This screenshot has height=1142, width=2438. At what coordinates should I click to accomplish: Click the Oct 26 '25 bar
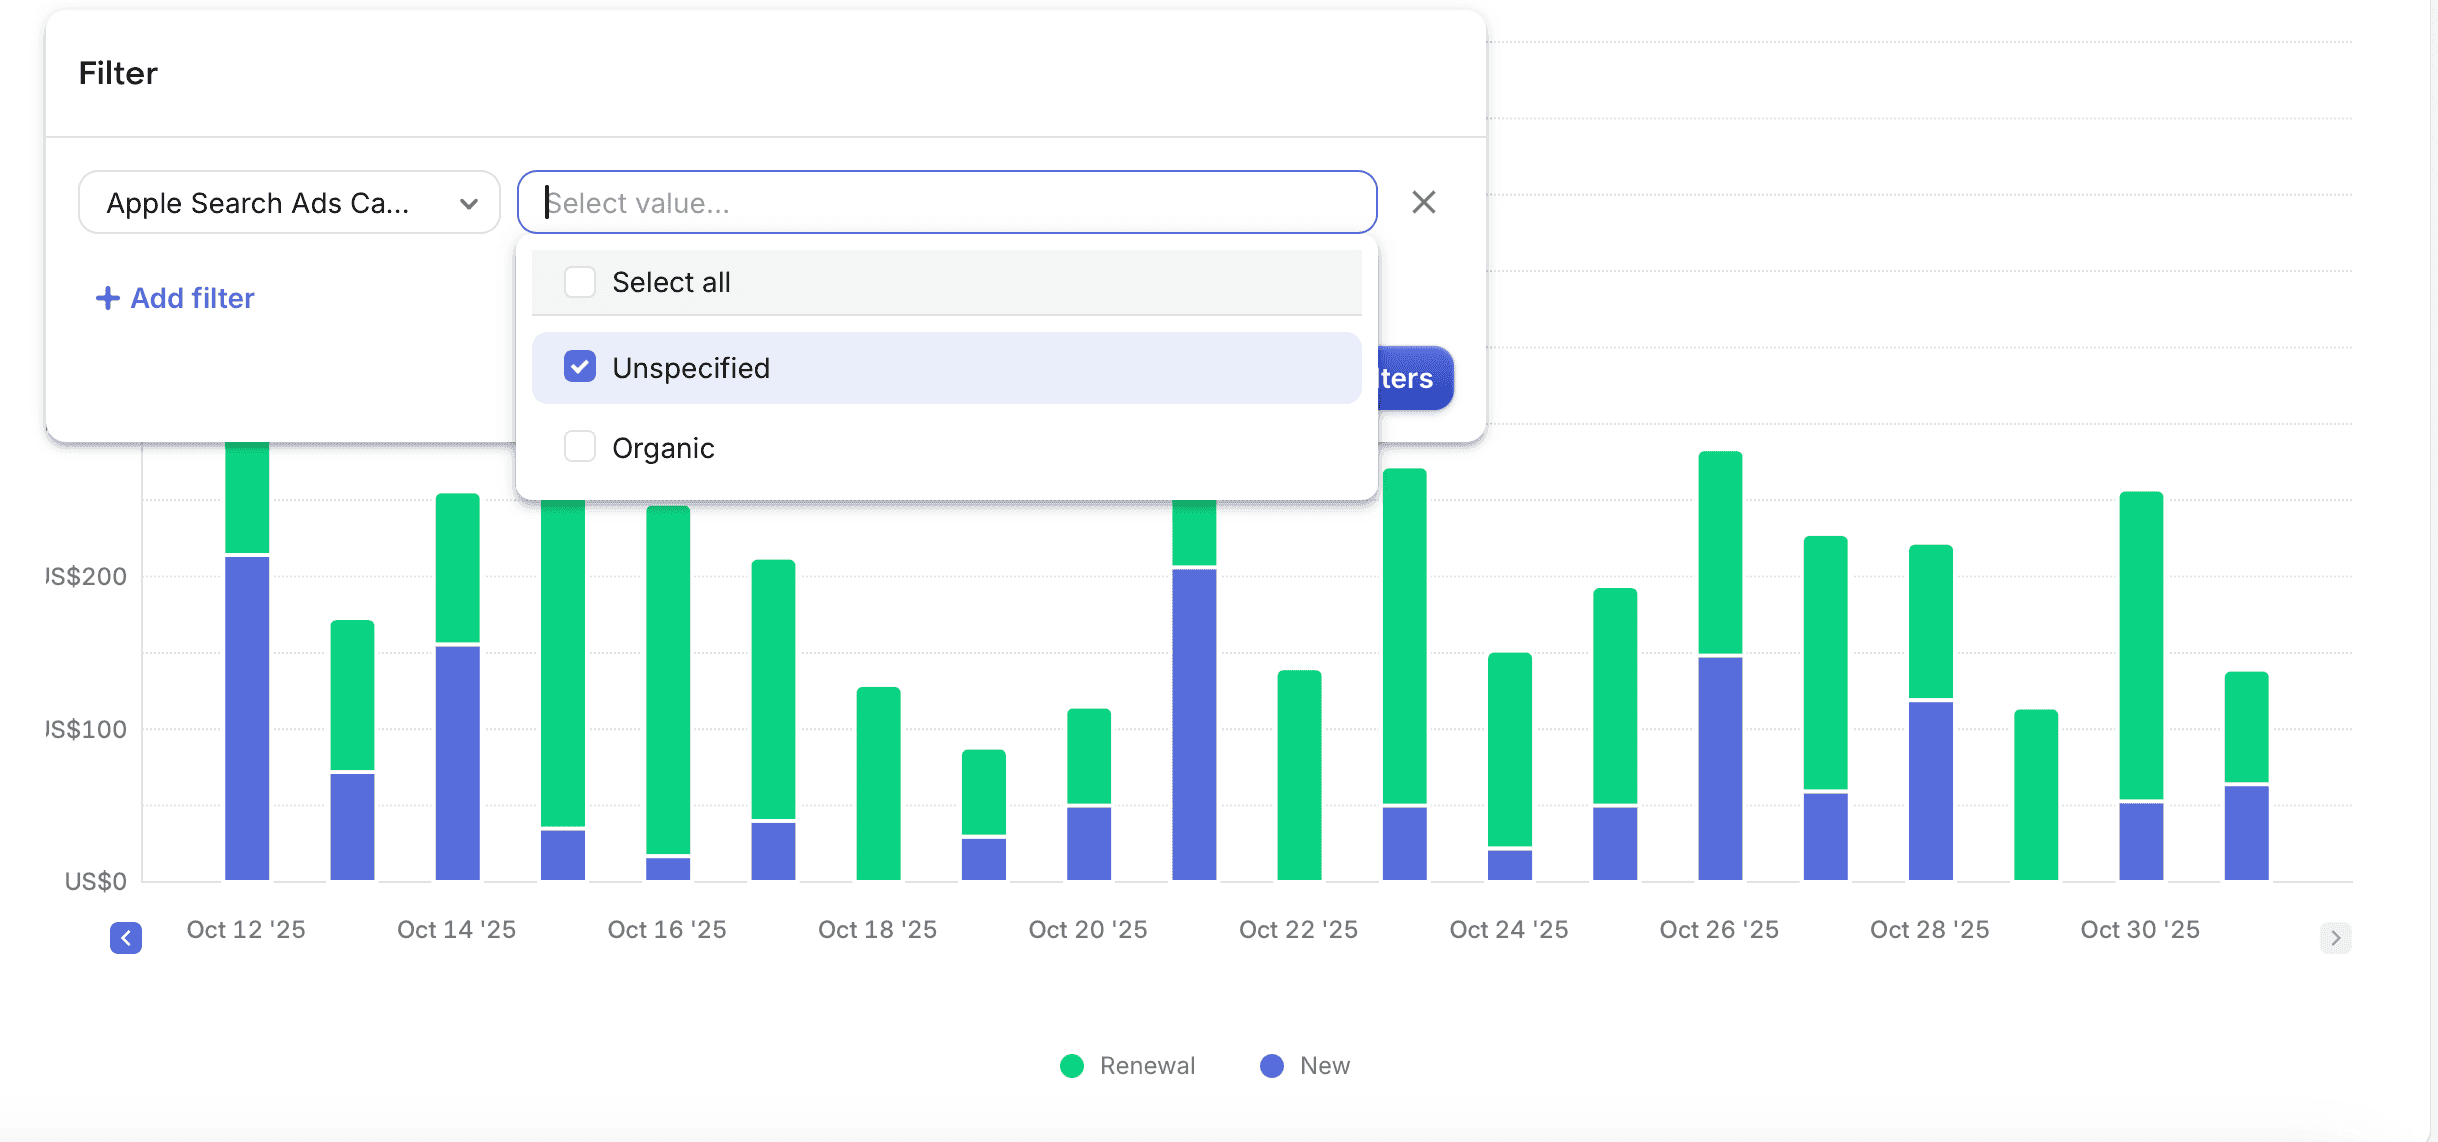1720,666
